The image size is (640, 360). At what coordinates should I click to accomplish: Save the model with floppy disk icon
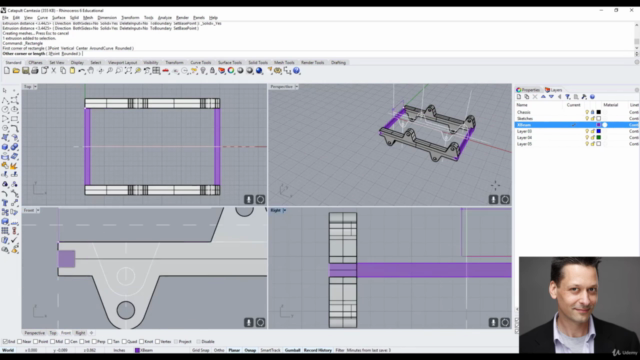(x=25, y=71)
